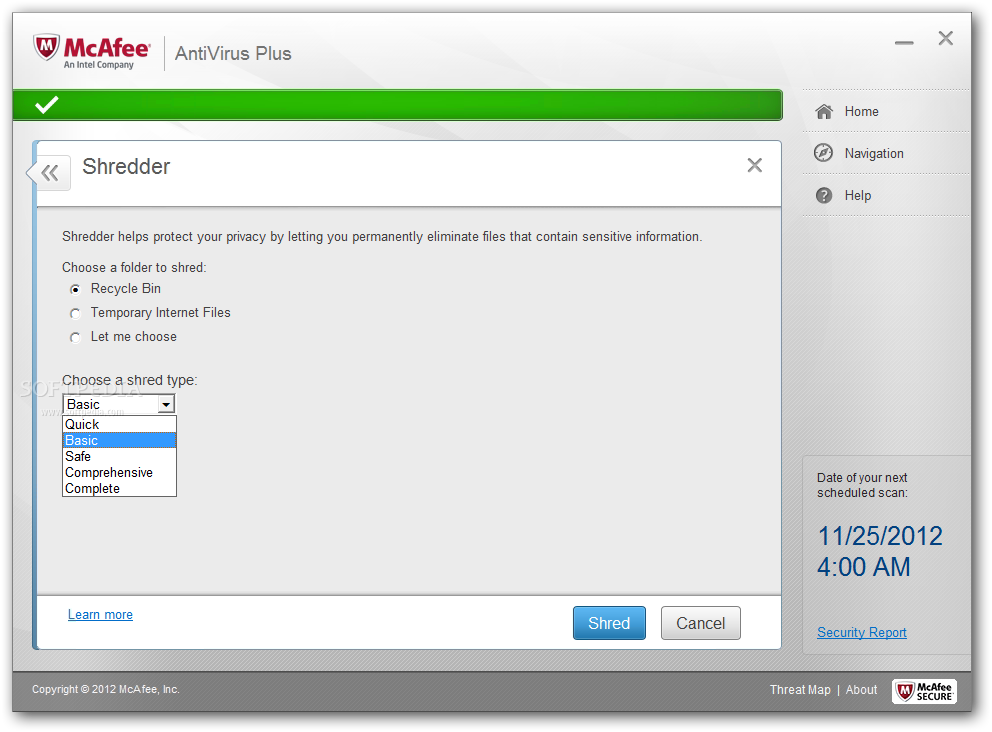Image resolution: width=992 pixels, height=732 pixels.
Task: Close the Shredder panel
Action: [x=754, y=166]
